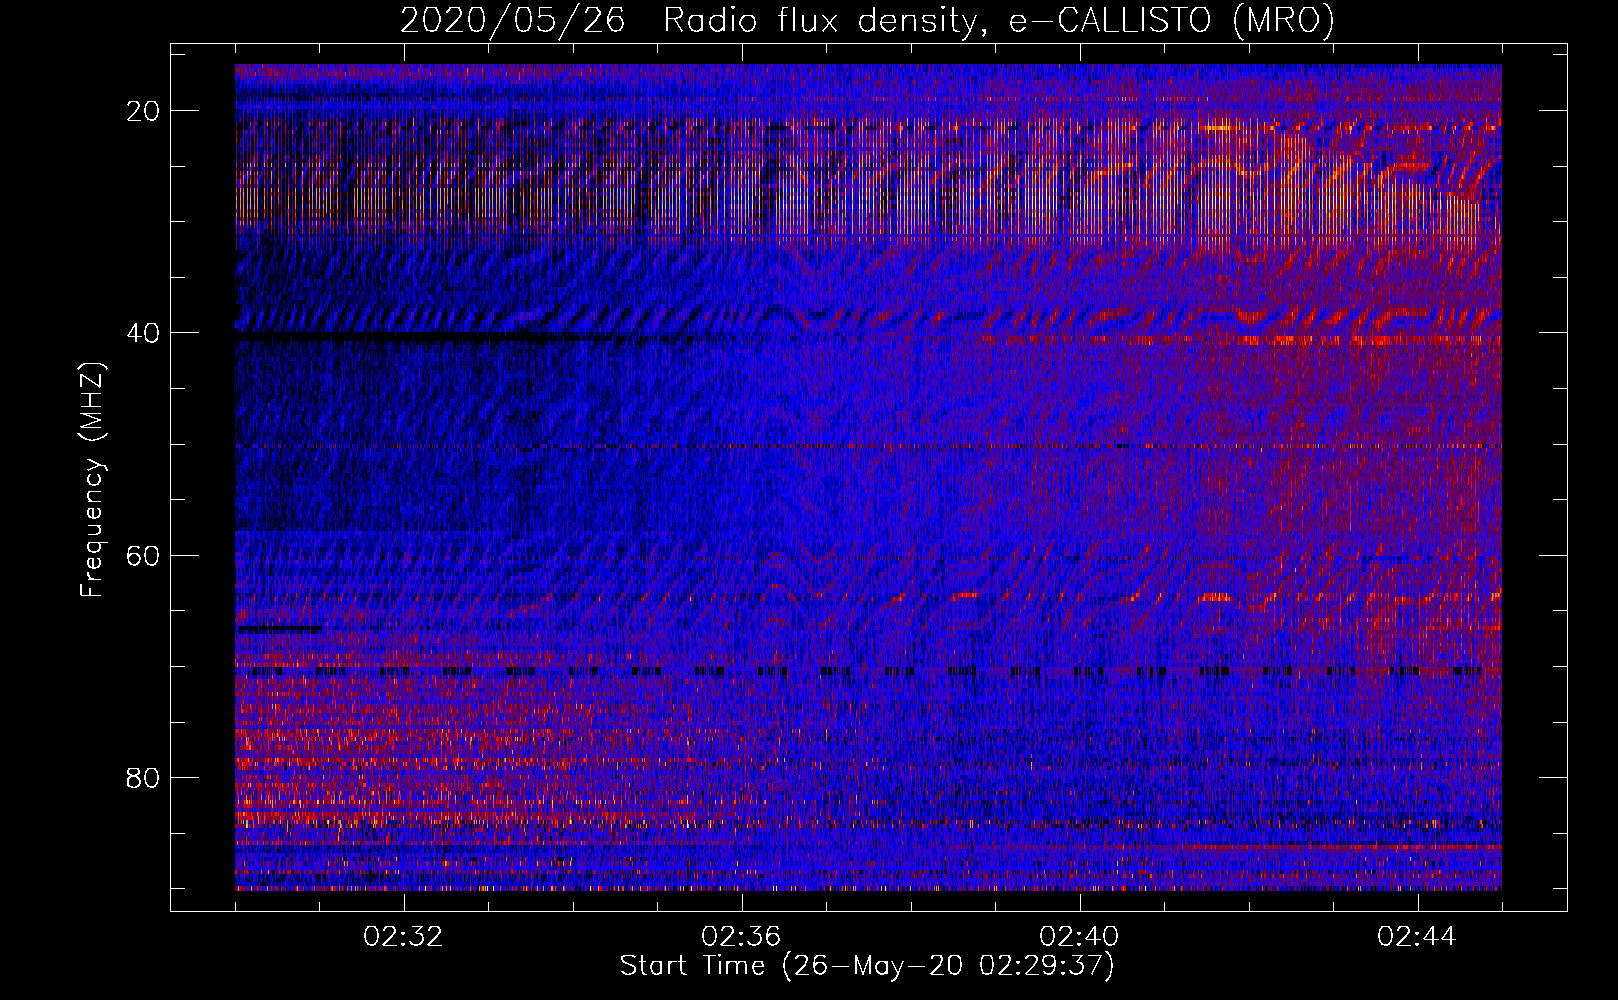Click the plot title showing date 2020/05/26
1618x1000 pixels.
click(868, 20)
